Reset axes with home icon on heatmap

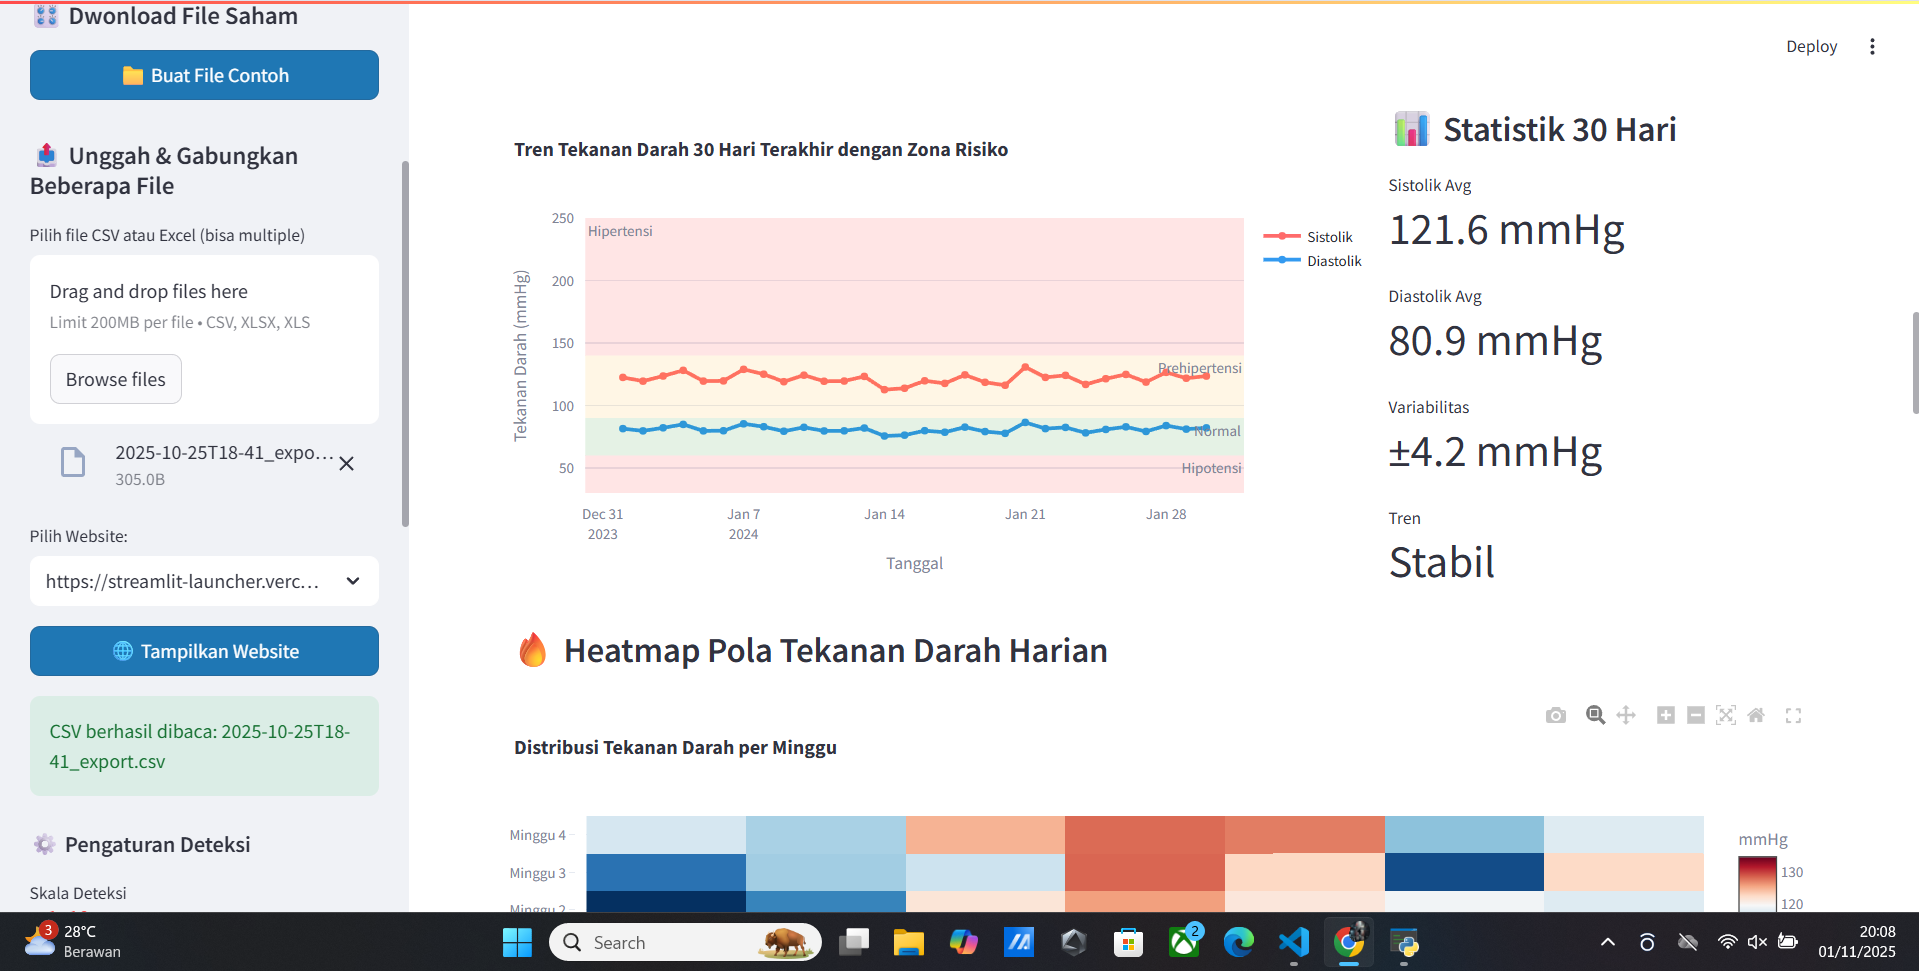click(x=1756, y=715)
